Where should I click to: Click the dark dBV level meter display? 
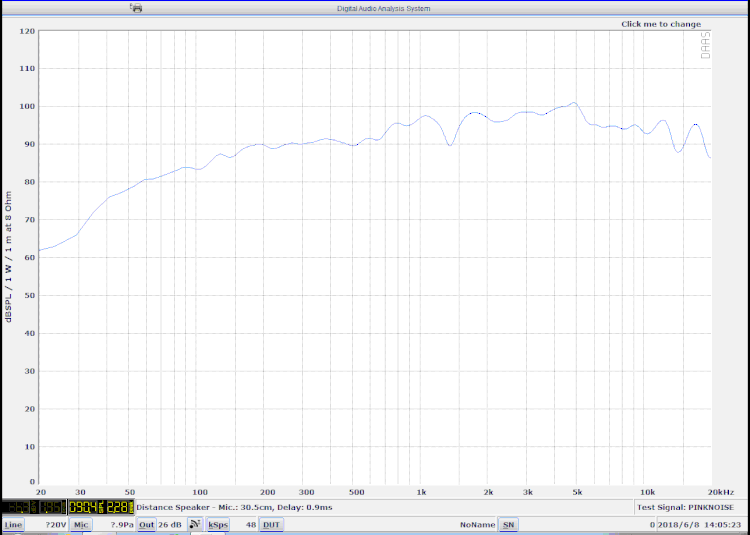[x=34, y=507]
